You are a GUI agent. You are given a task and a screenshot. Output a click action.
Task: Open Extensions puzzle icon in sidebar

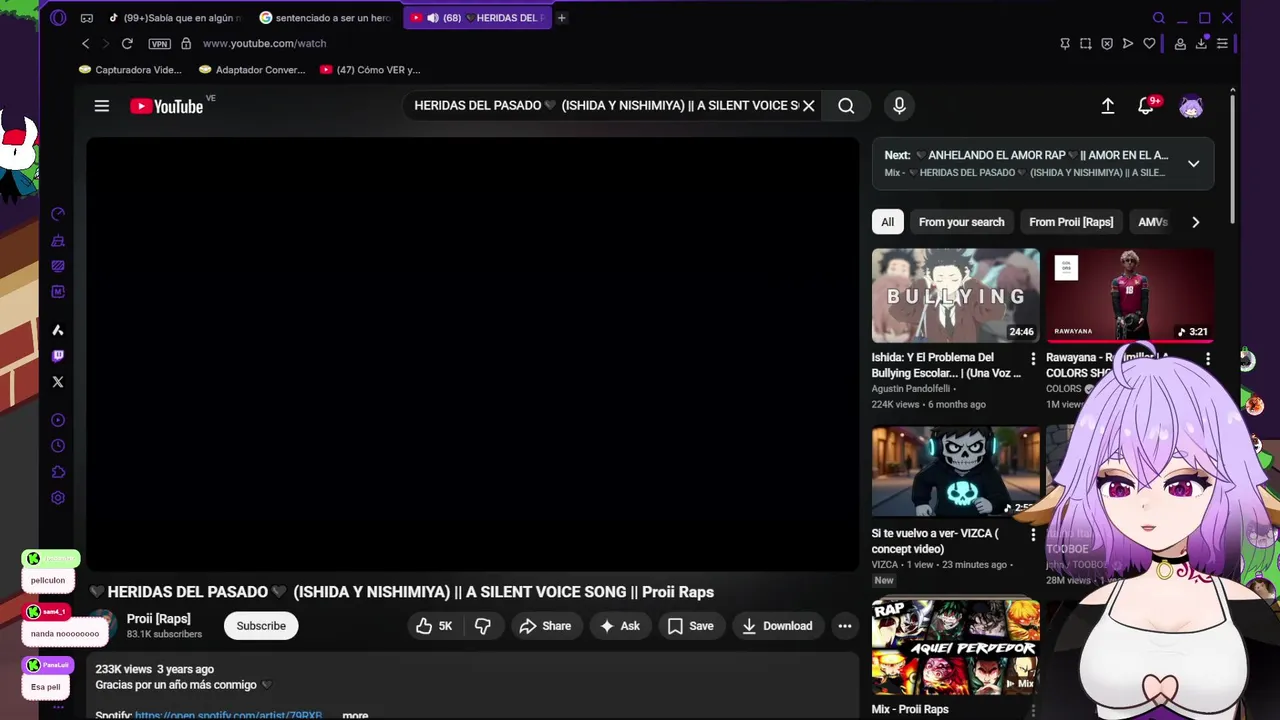[x=58, y=472]
